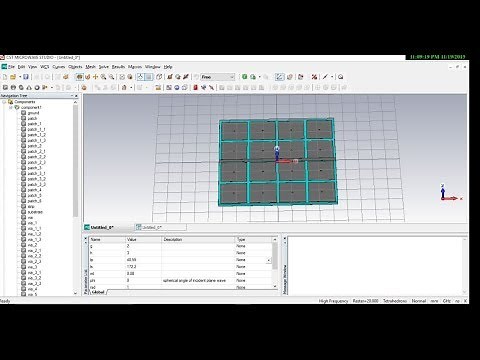
Task: Select patch_6 in the navigation tree
Action: [34, 201]
